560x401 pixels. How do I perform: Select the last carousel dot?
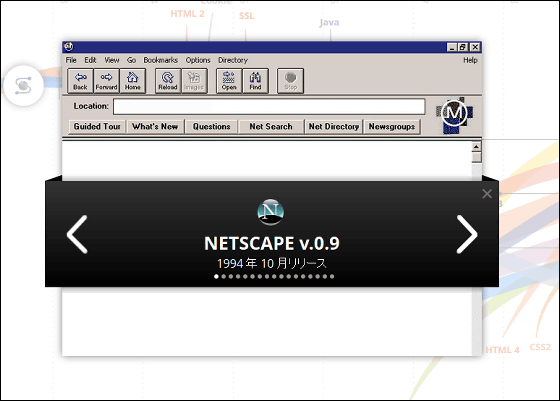coord(332,276)
